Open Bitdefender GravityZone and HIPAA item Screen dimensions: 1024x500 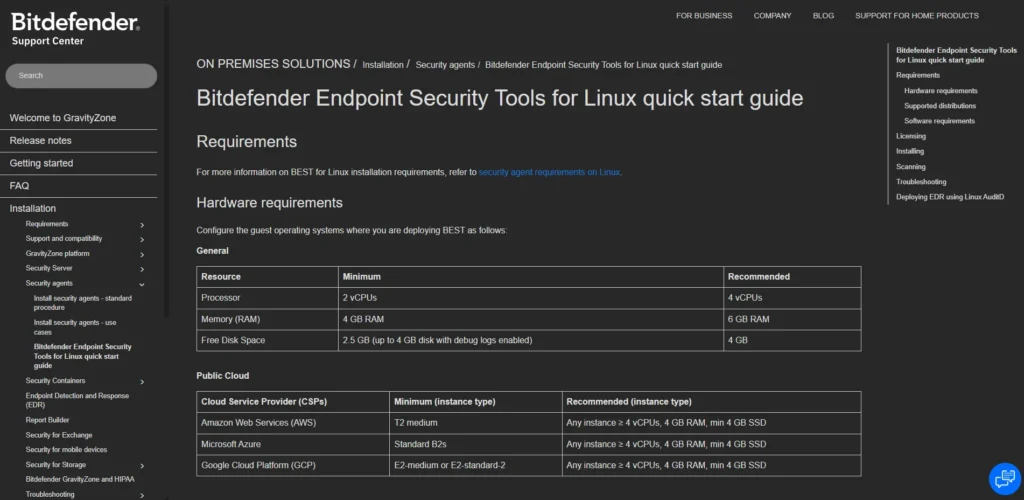[80, 479]
